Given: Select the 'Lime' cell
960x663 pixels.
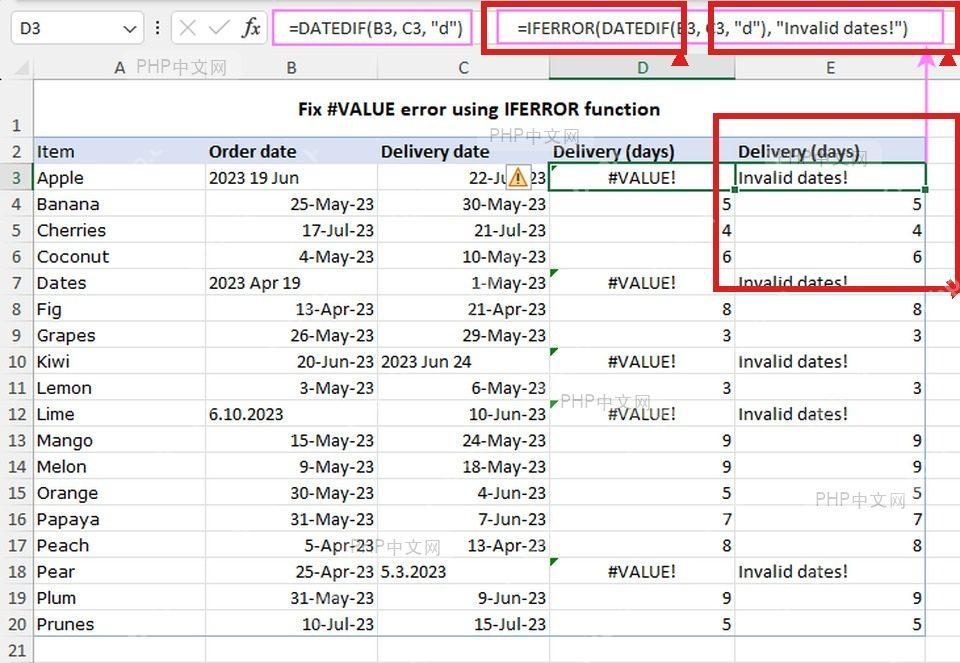Looking at the screenshot, I should tap(119, 414).
